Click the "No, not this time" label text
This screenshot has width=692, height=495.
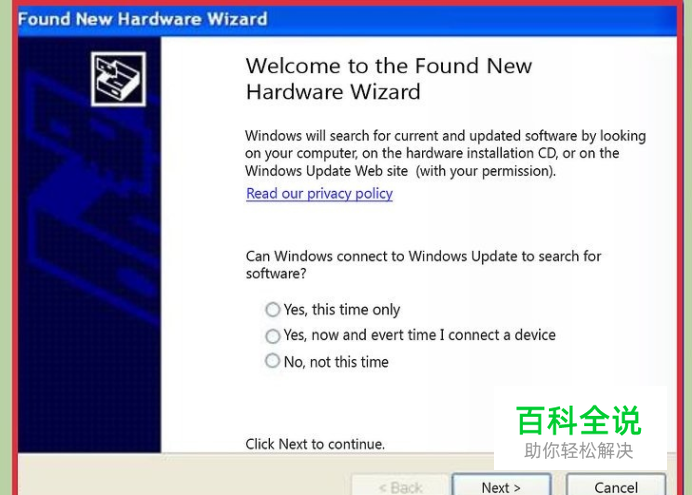pos(336,362)
